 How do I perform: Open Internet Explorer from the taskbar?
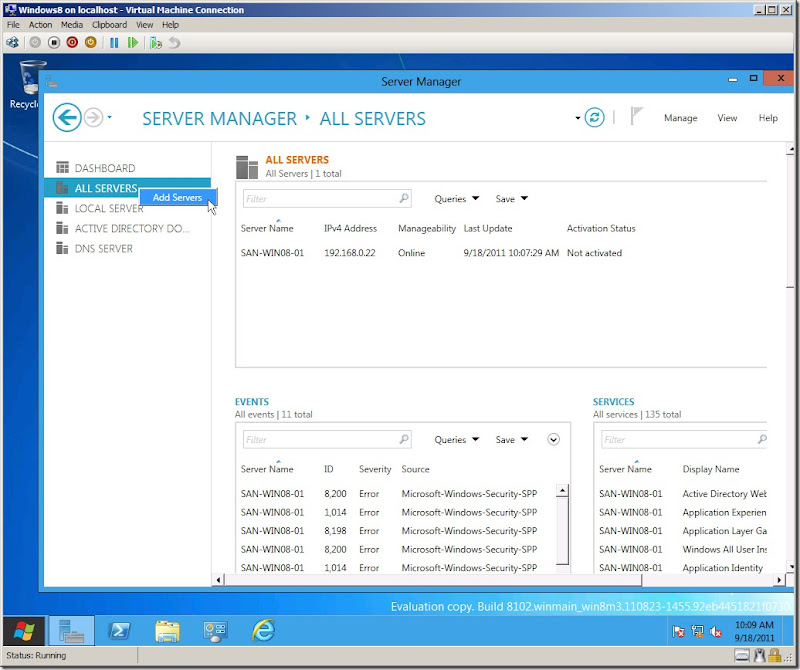[264, 630]
